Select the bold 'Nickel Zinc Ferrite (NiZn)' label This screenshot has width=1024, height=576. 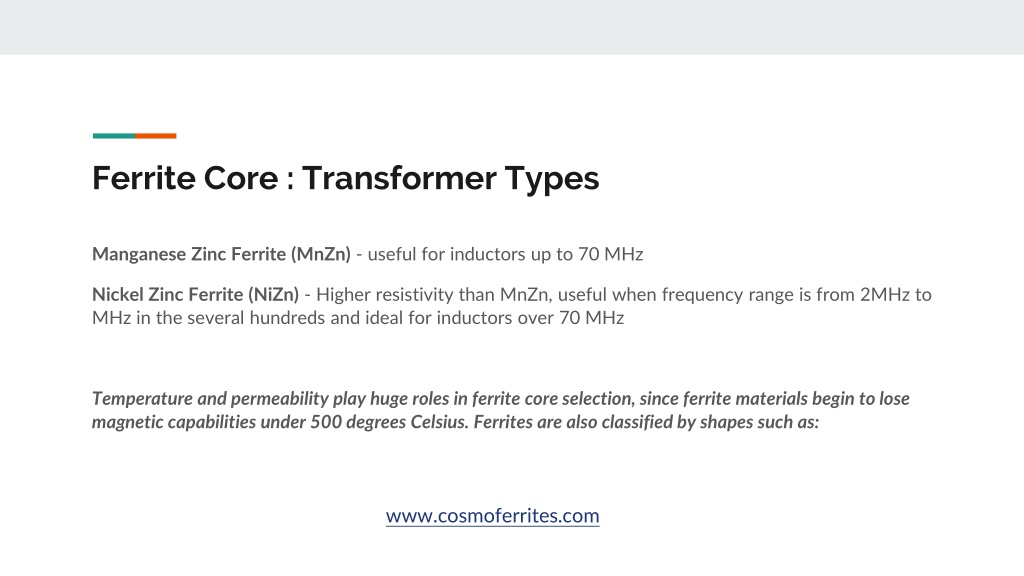click(x=195, y=295)
